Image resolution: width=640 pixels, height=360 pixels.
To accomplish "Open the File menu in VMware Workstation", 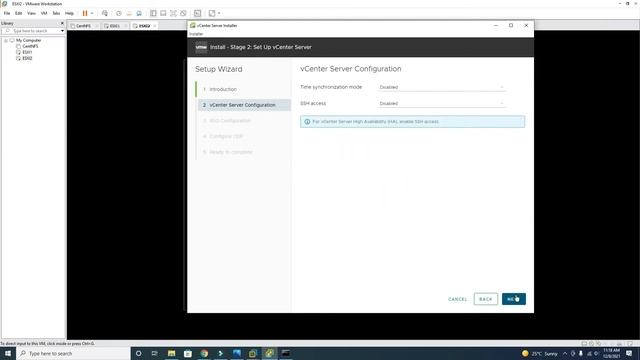I will [7, 13].
